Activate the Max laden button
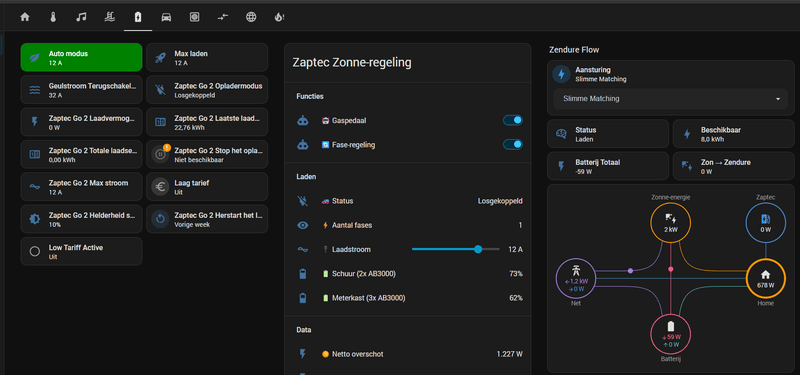This screenshot has width=800, height=375. tap(207, 57)
